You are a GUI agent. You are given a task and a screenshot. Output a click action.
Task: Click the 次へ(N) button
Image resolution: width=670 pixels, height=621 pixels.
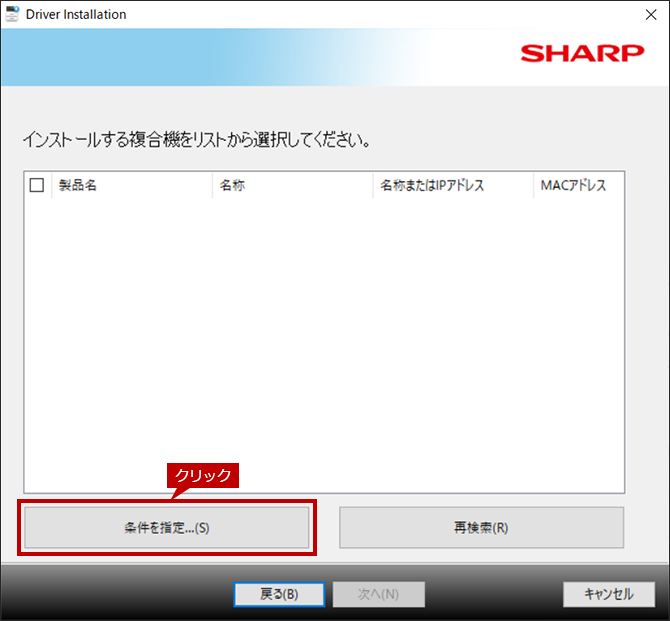(x=379, y=594)
